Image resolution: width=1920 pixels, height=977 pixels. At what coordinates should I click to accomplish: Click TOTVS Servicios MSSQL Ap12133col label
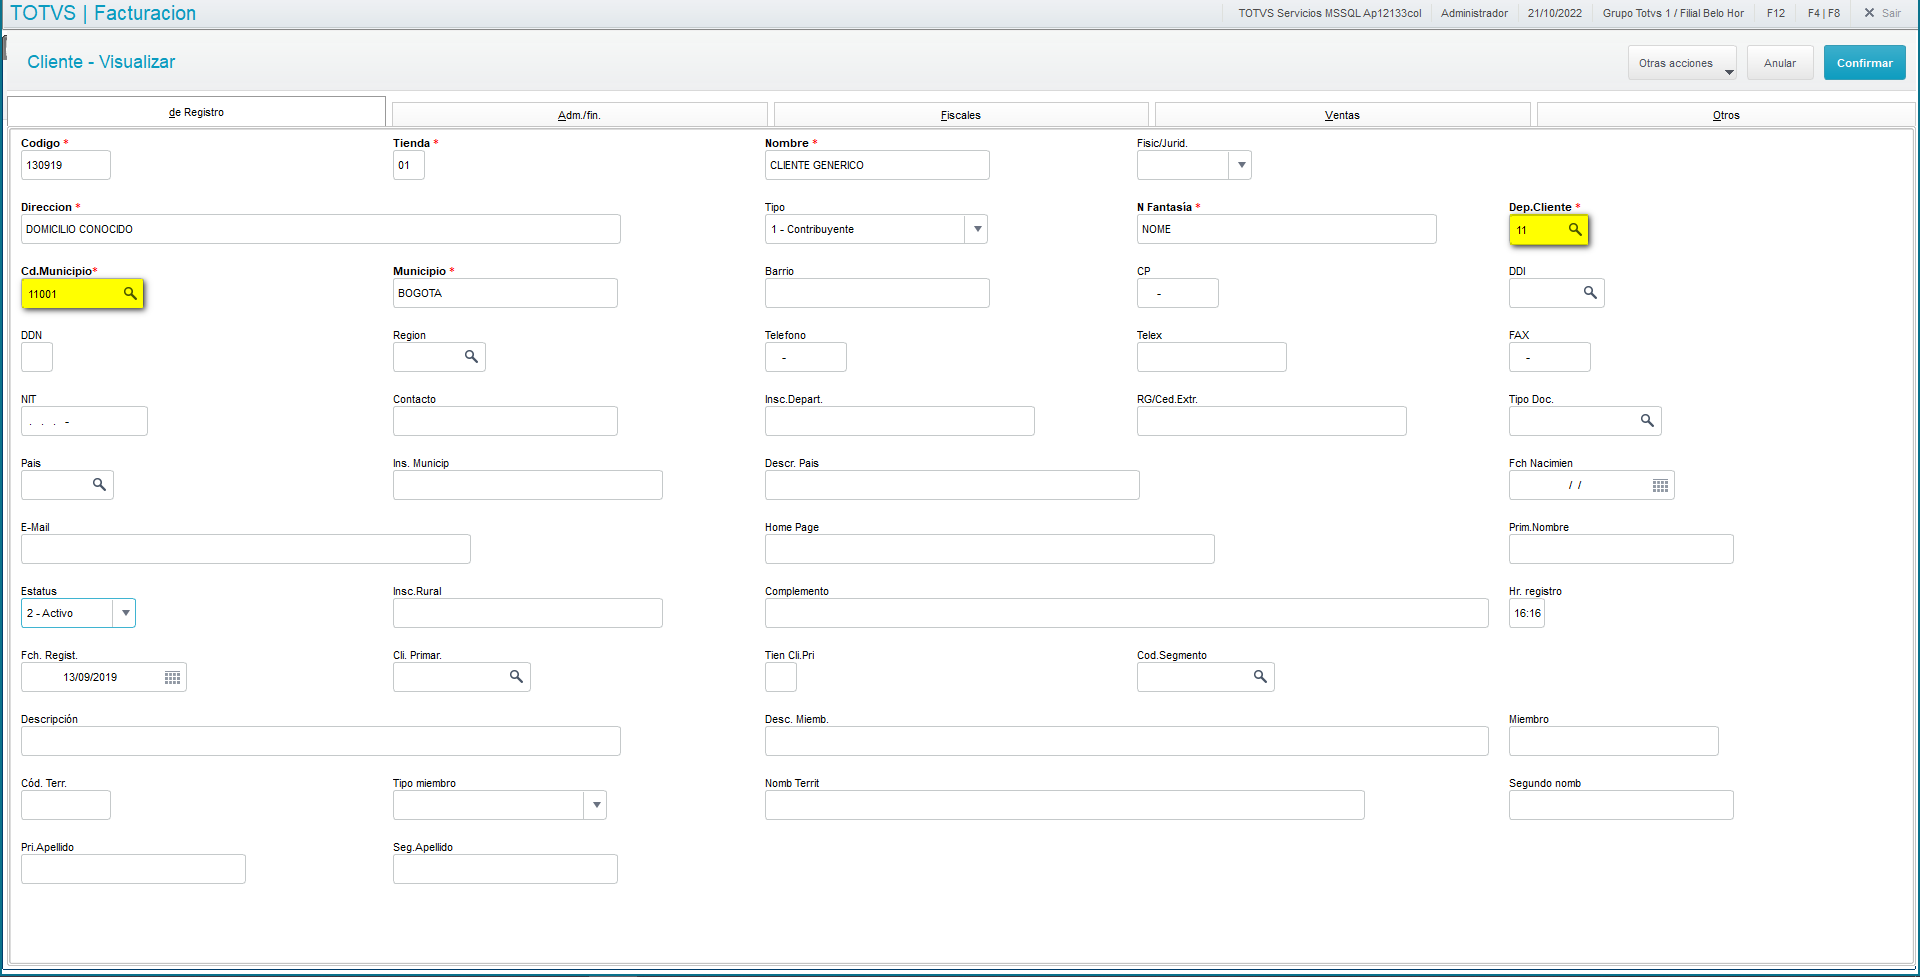[x=1330, y=13]
